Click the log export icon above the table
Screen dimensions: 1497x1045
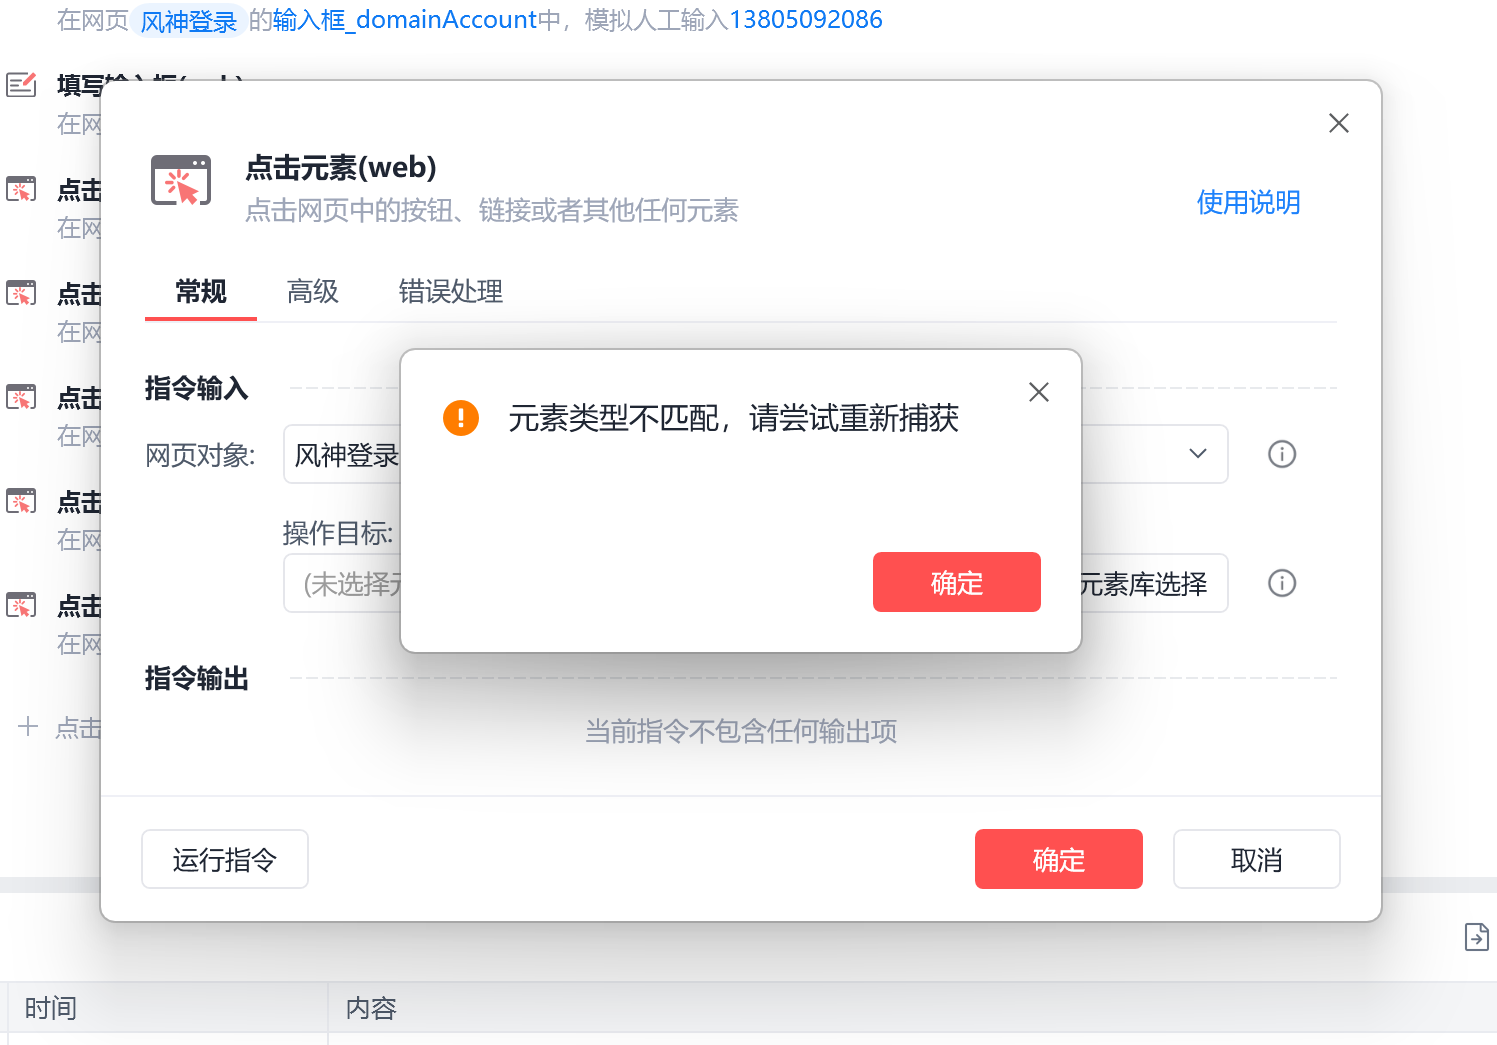(1476, 937)
